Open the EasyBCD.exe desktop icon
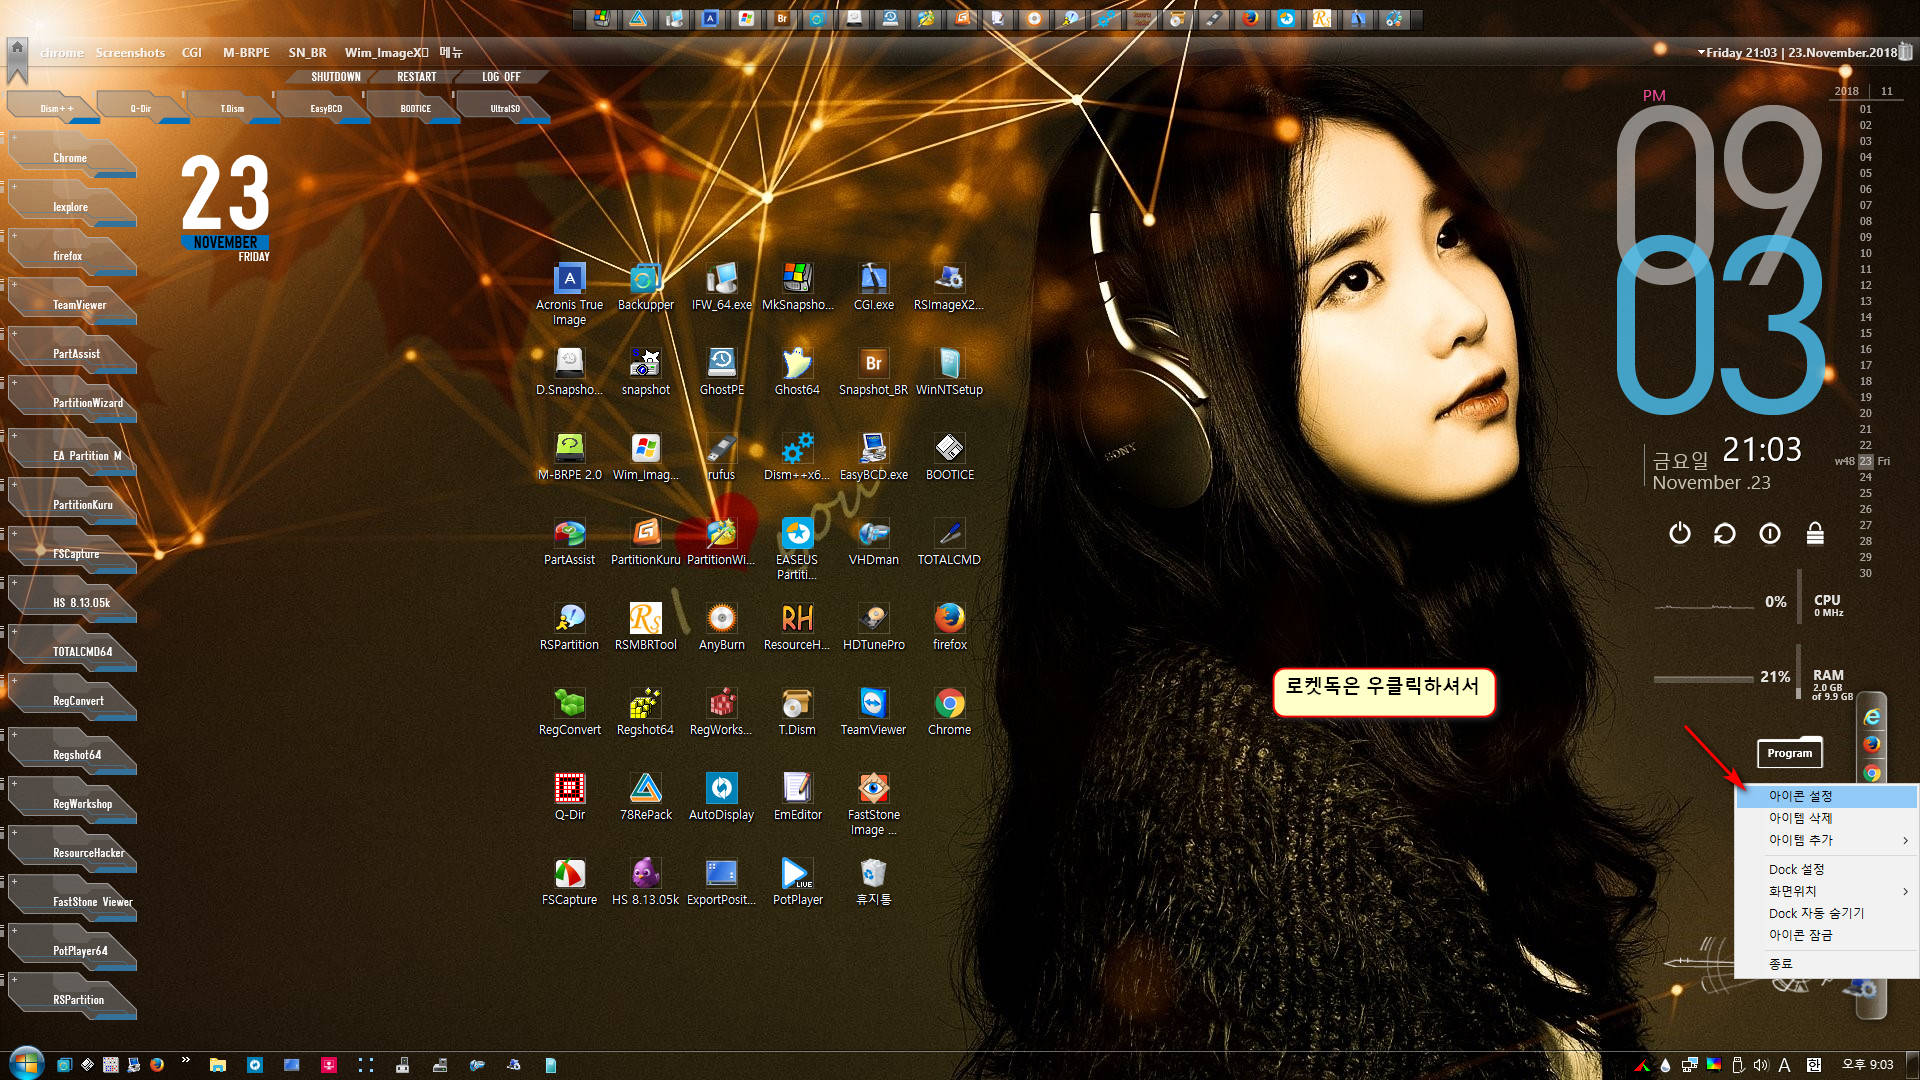Image resolution: width=1920 pixels, height=1080 pixels. [873, 456]
